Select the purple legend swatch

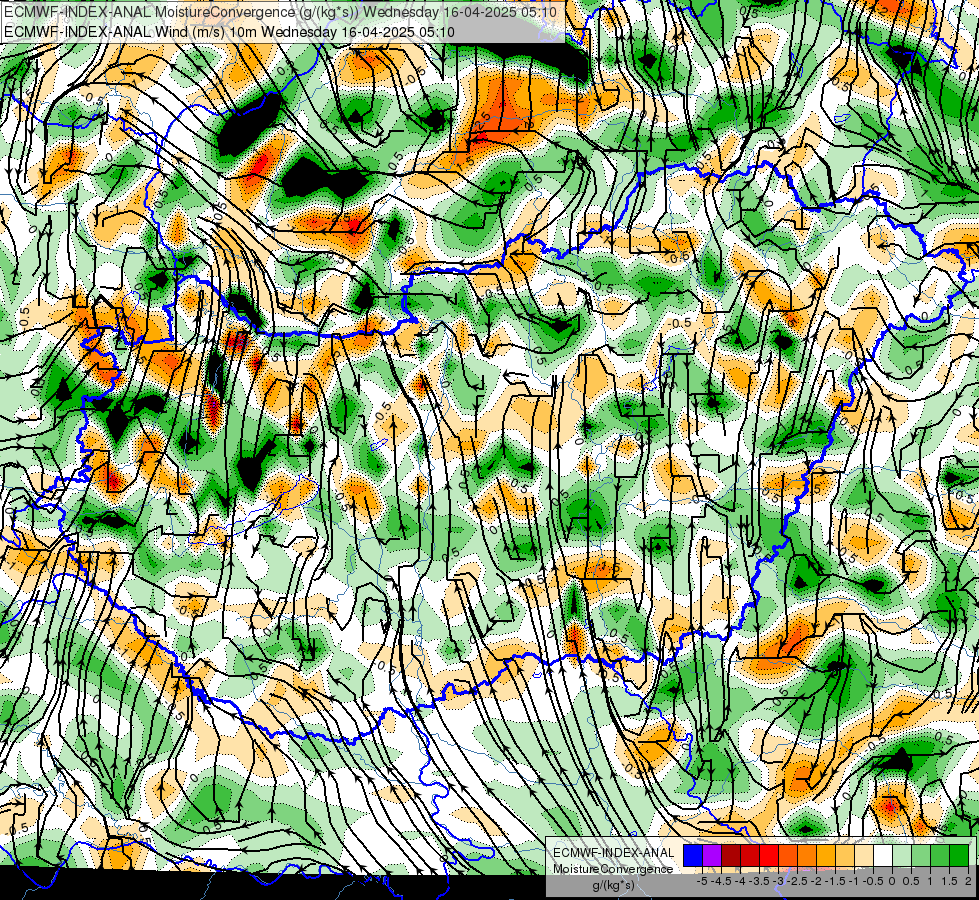(x=712, y=856)
